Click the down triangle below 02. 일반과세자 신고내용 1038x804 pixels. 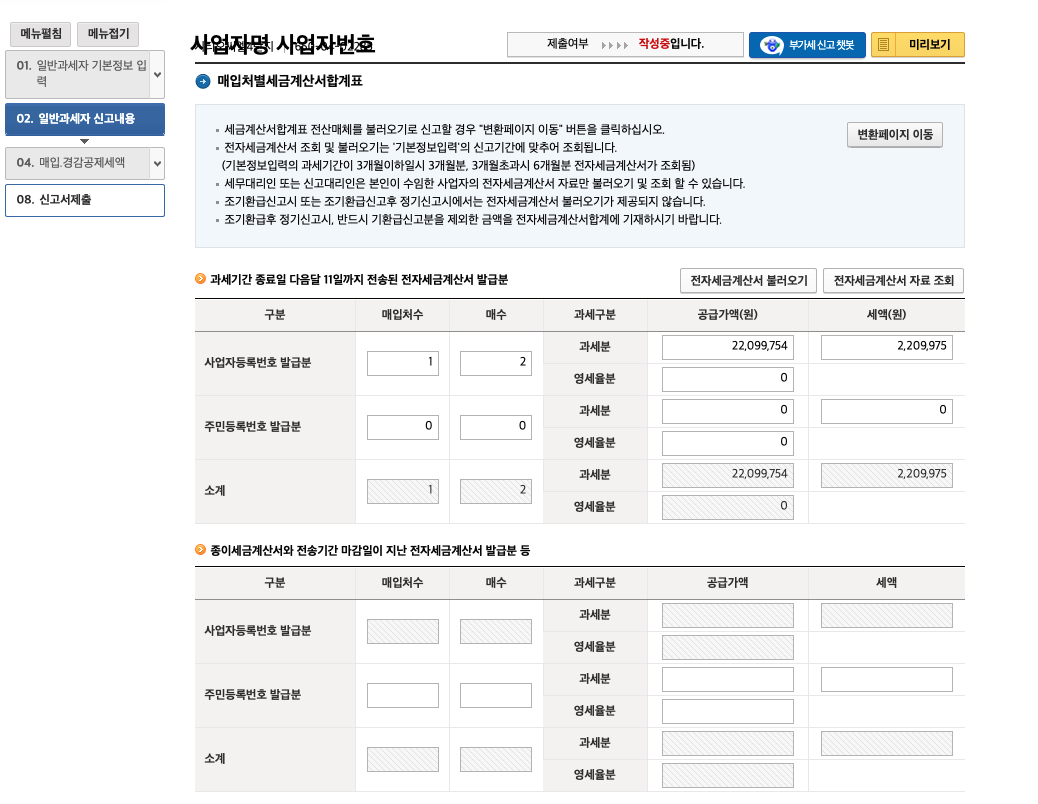[84, 141]
